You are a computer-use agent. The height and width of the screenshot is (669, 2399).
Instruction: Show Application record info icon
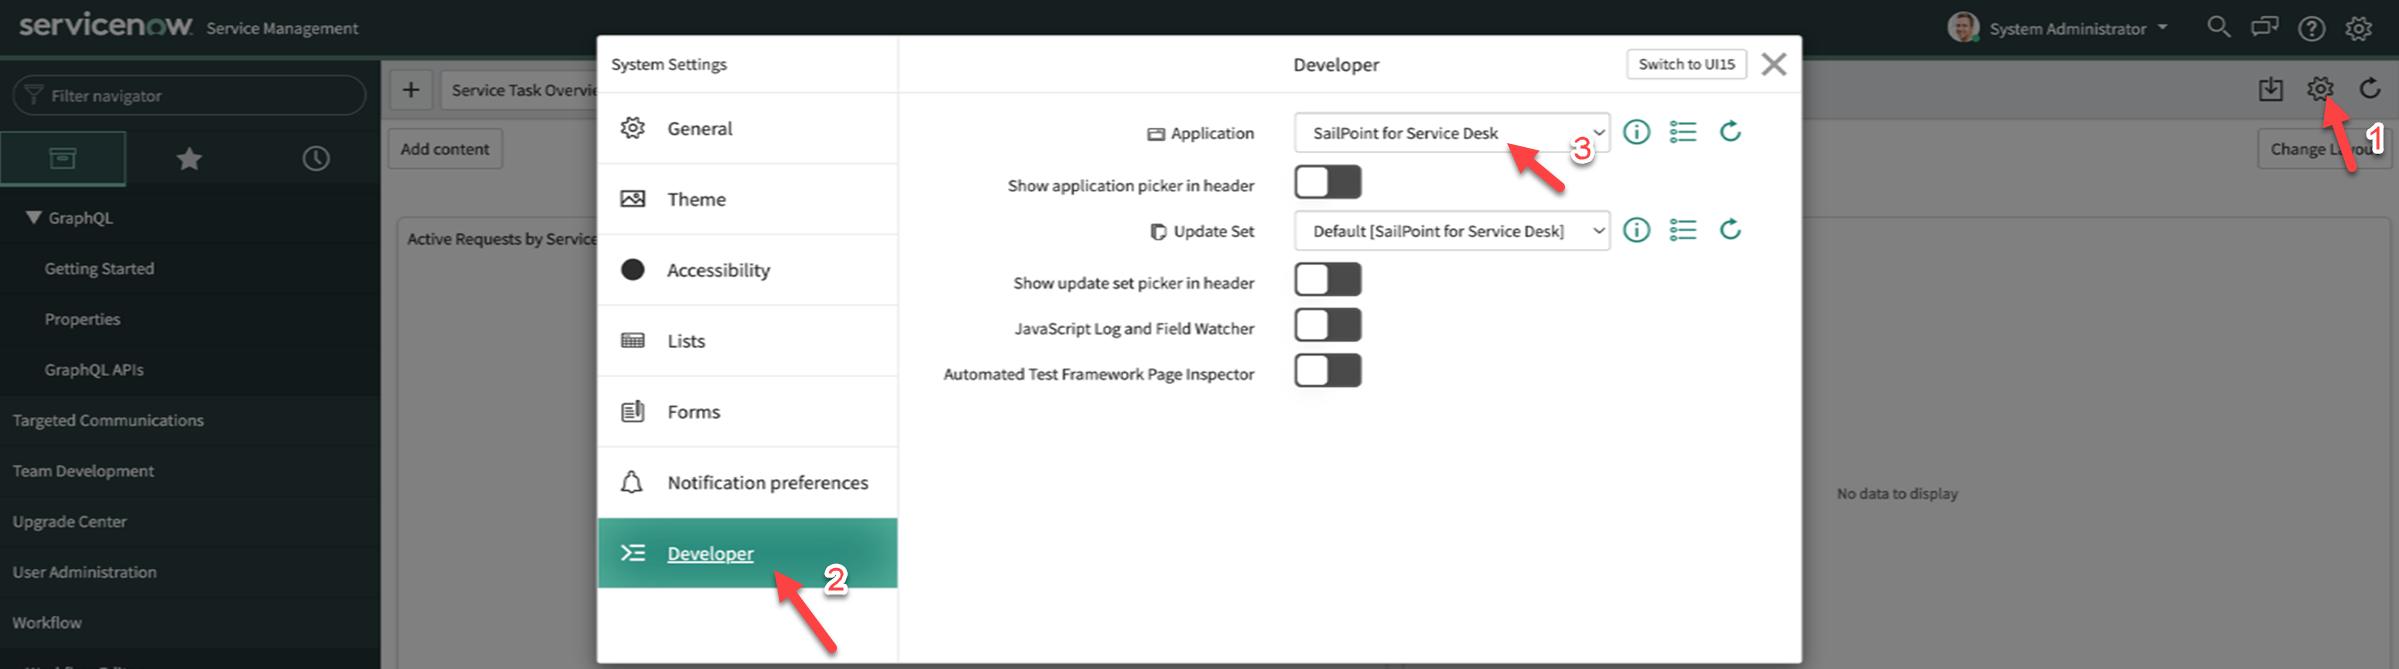1636,132
